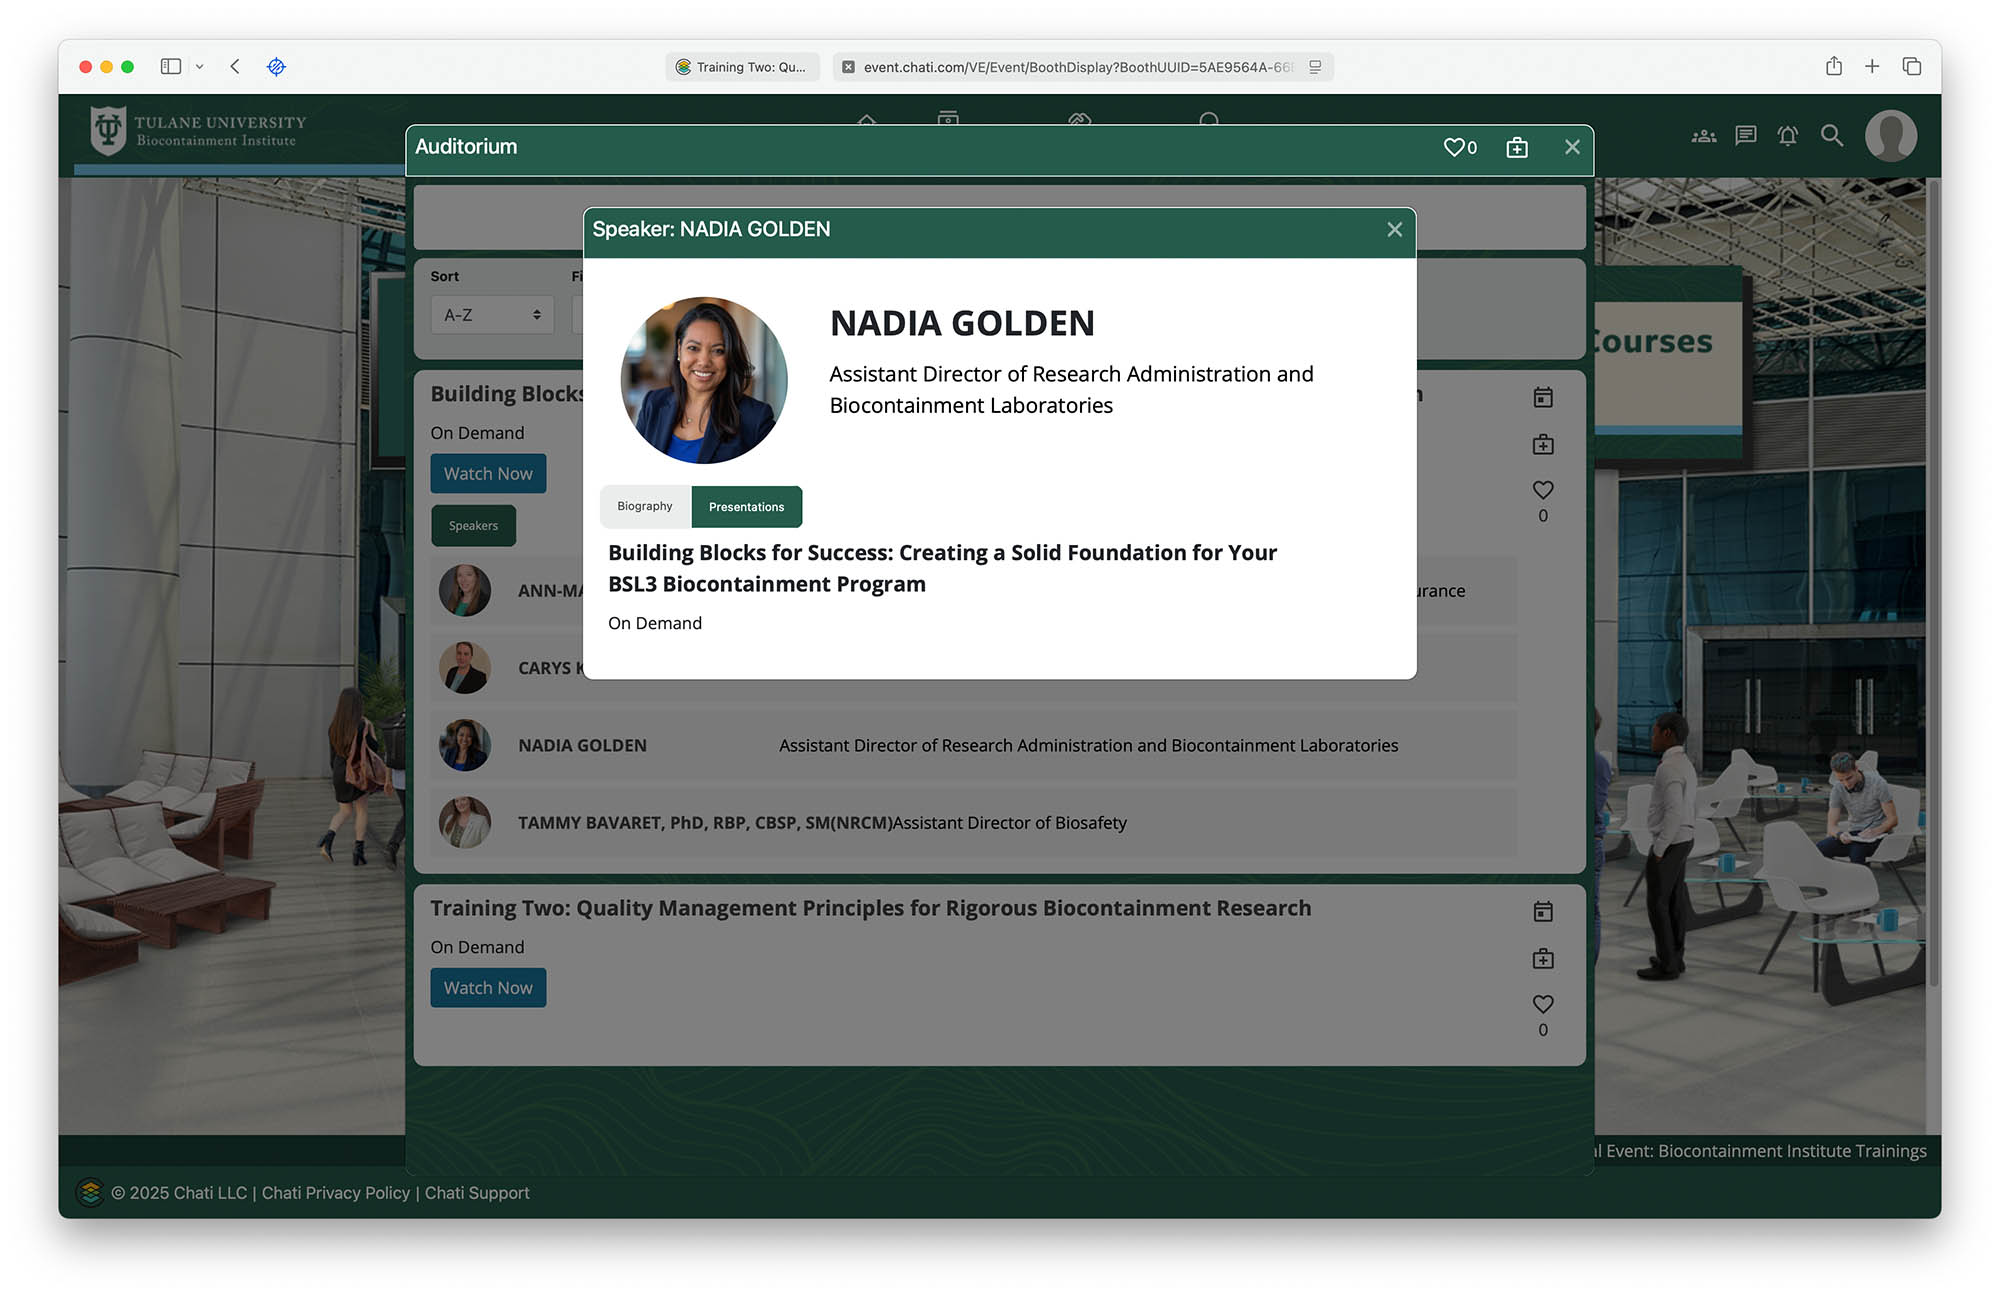This screenshot has width=2000, height=1296.
Task: Click the Auditorium favorite heart icon
Action: point(1453,147)
